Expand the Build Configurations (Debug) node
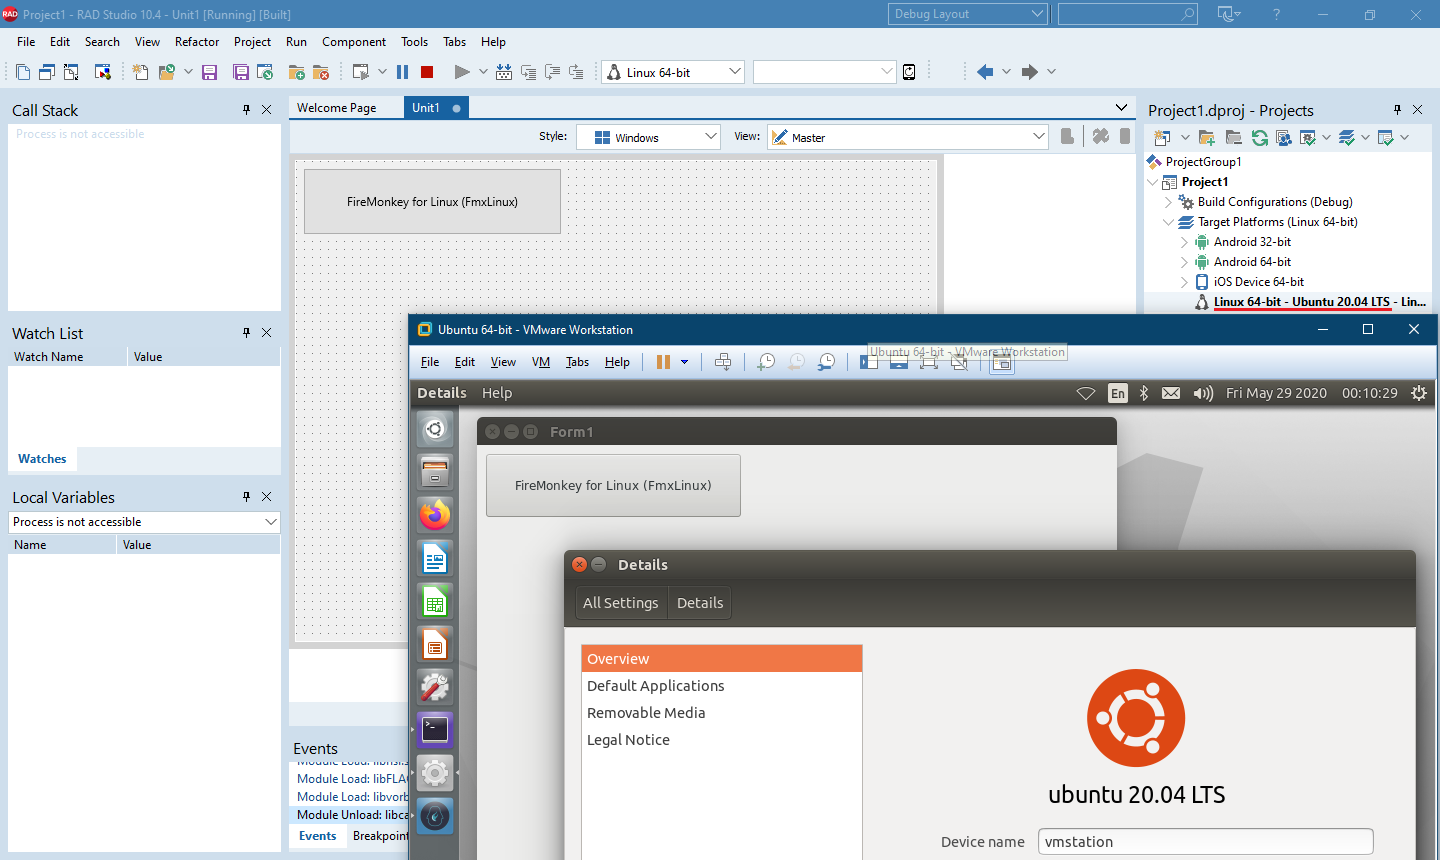The image size is (1440, 860). [1168, 202]
